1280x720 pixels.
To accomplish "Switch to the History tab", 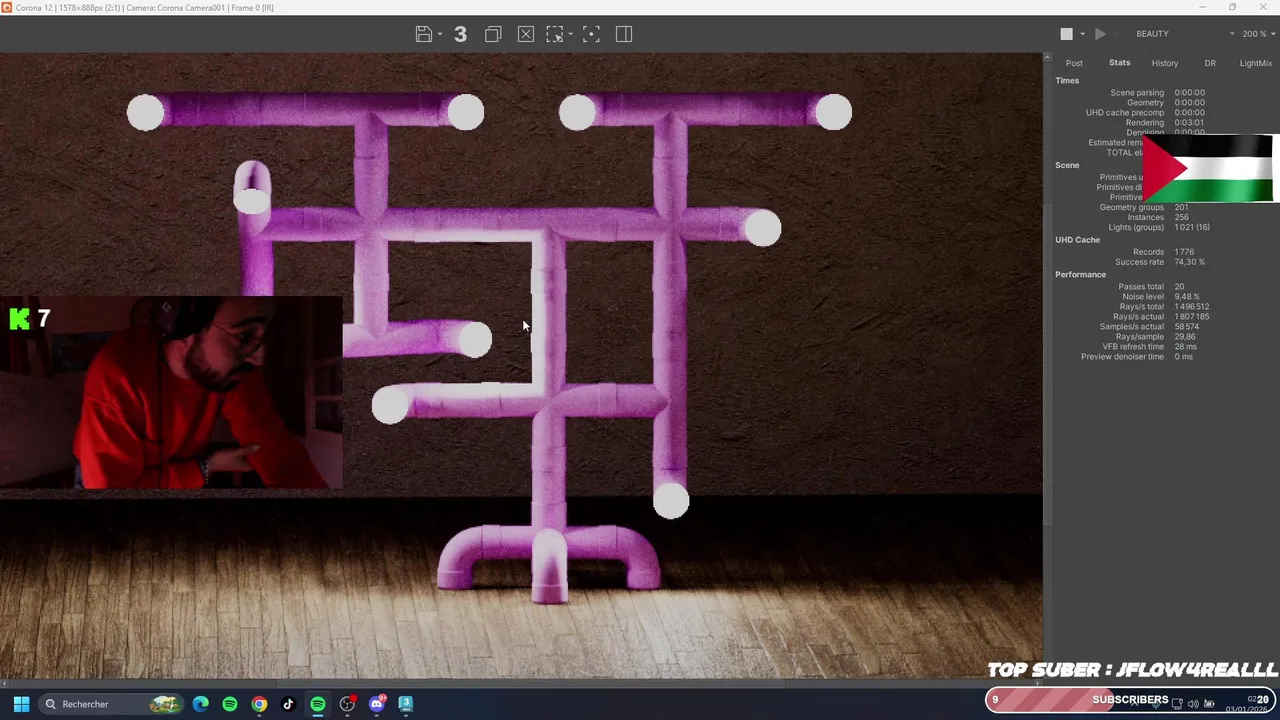I will tap(1164, 63).
